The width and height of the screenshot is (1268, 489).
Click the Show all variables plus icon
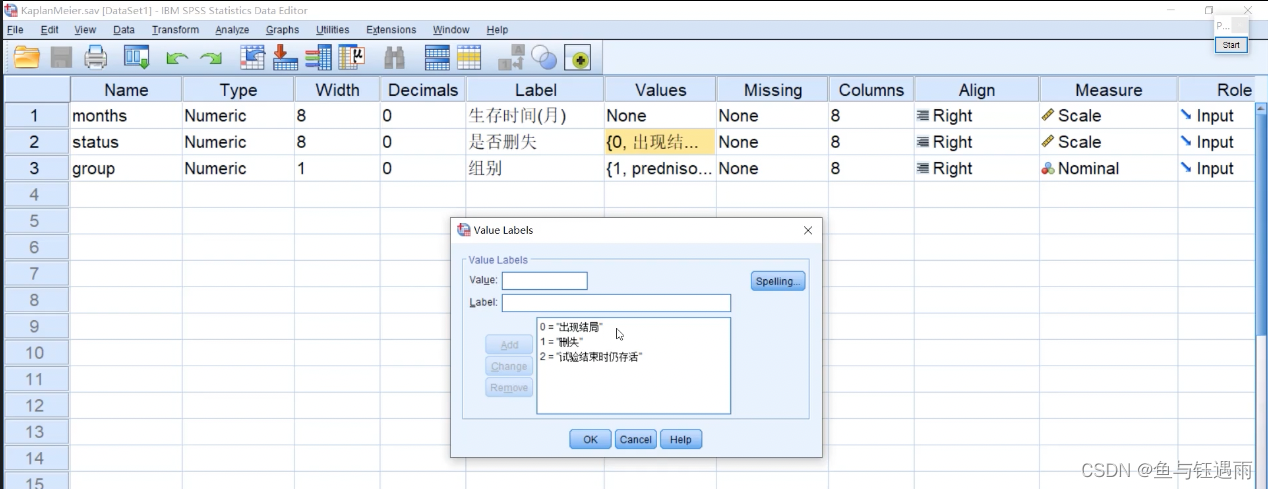pos(579,58)
